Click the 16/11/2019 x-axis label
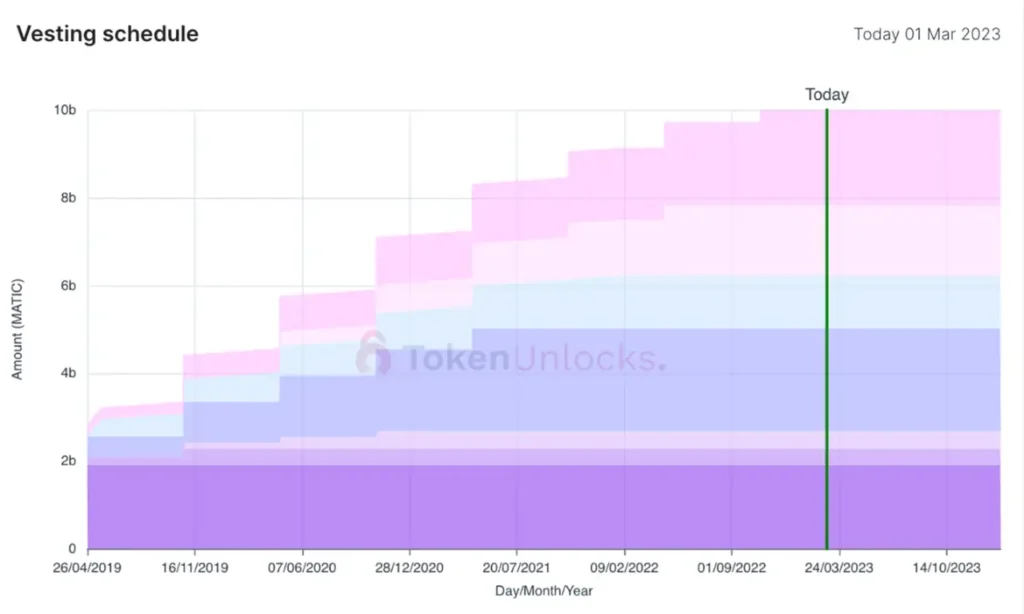Image resolution: width=1024 pixels, height=614 pixels. [x=195, y=567]
